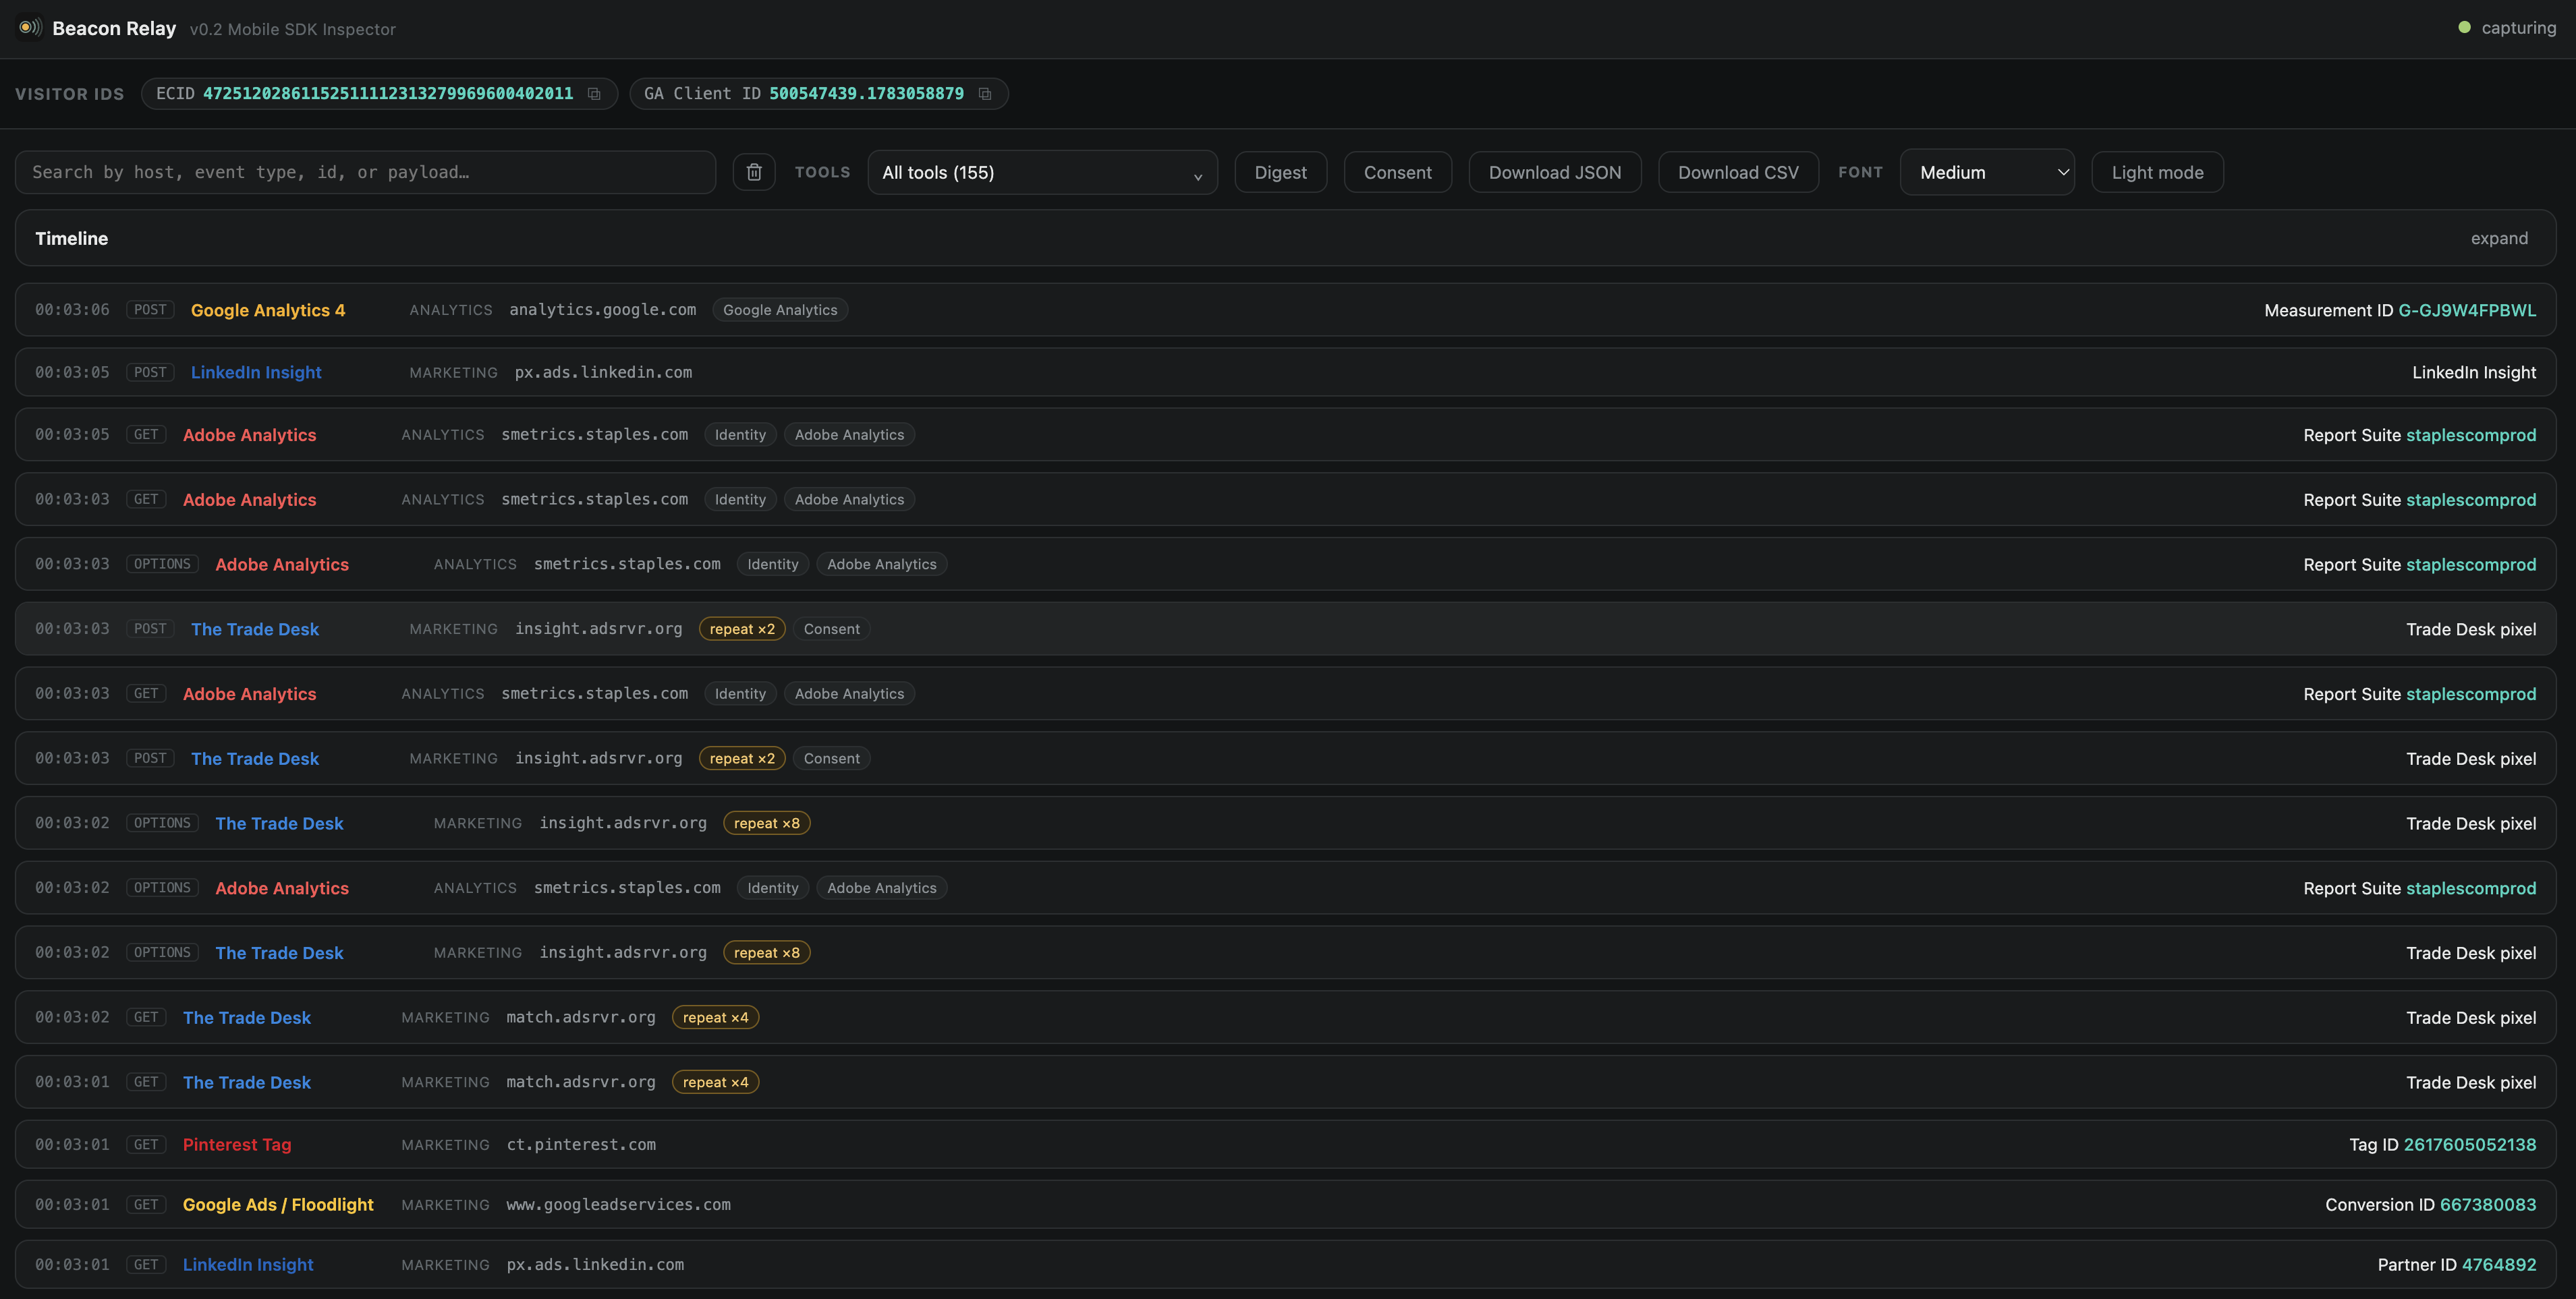
Task: Click the green capturing status dot
Action: (2464, 28)
